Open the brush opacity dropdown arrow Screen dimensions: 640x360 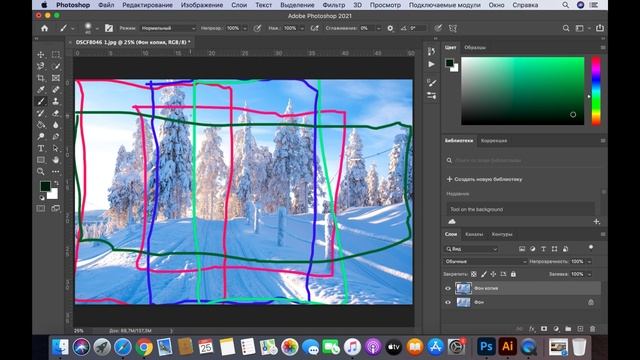245,29
